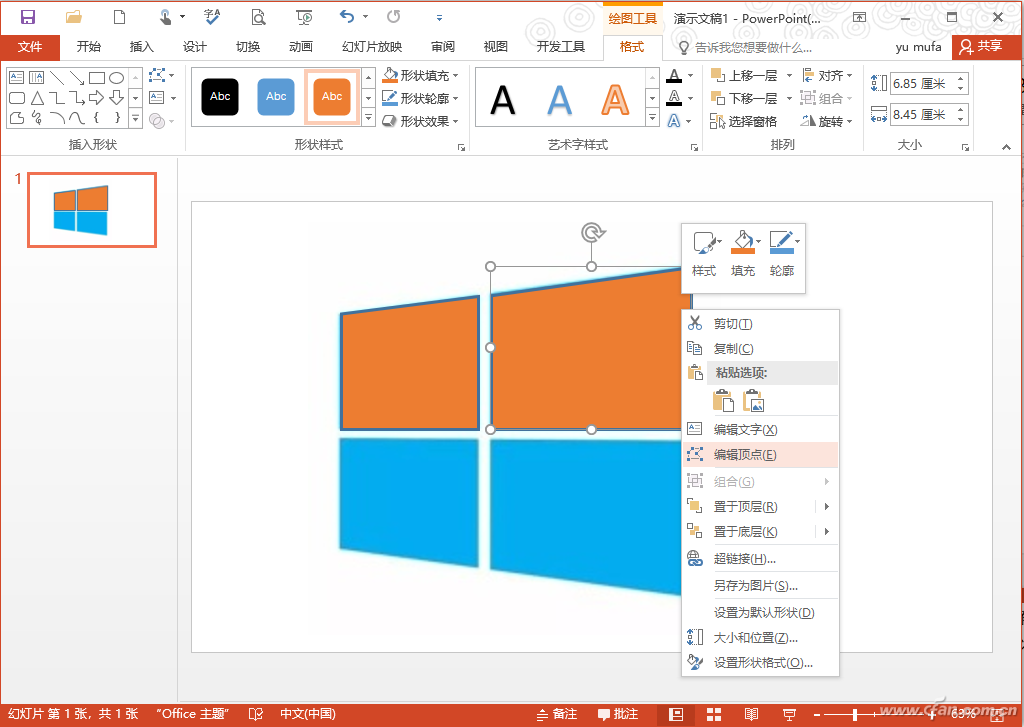Click 编辑顶点 in the context menu
Viewport: 1024px width, 727px height.
(760, 455)
